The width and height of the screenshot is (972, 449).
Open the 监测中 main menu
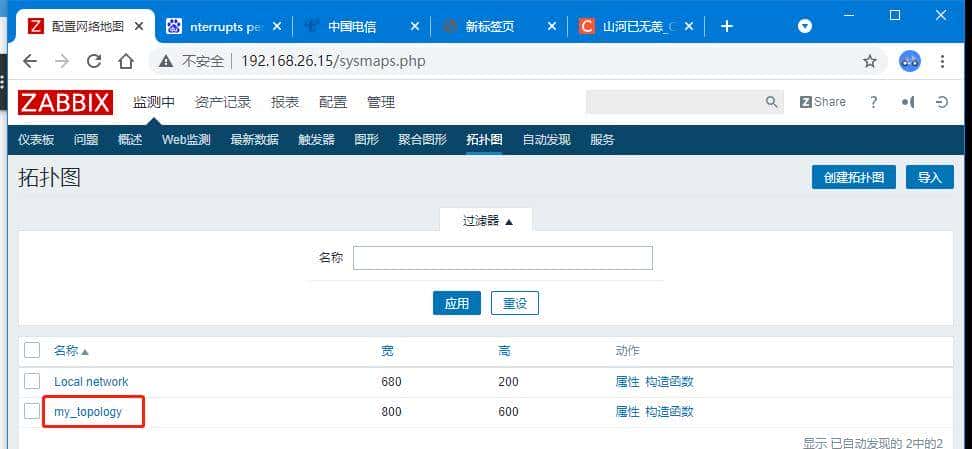pos(154,102)
